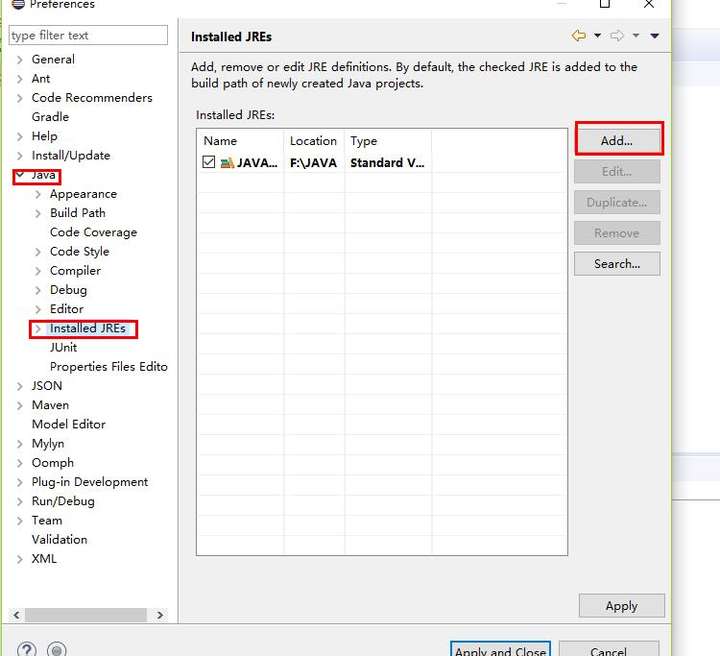This screenshot has height=656, width=720.
Task: Click the Type column header
Action: tap(388, 141)
